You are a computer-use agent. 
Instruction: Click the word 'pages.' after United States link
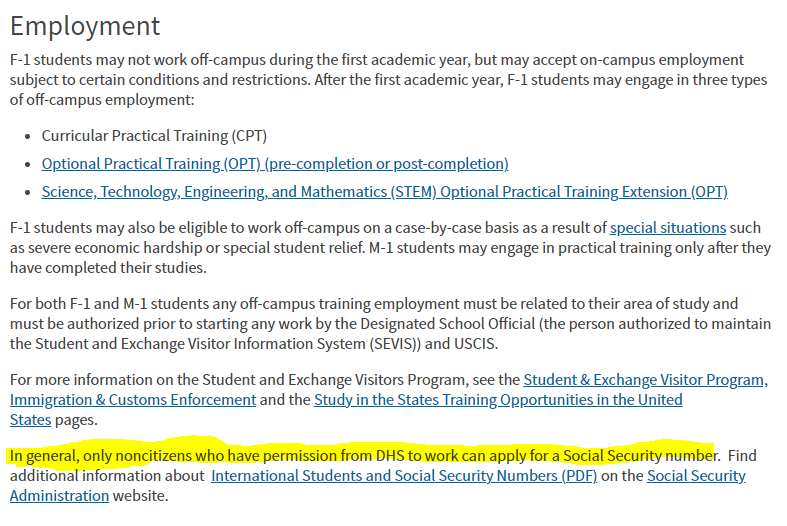click(x=77, y=420)
